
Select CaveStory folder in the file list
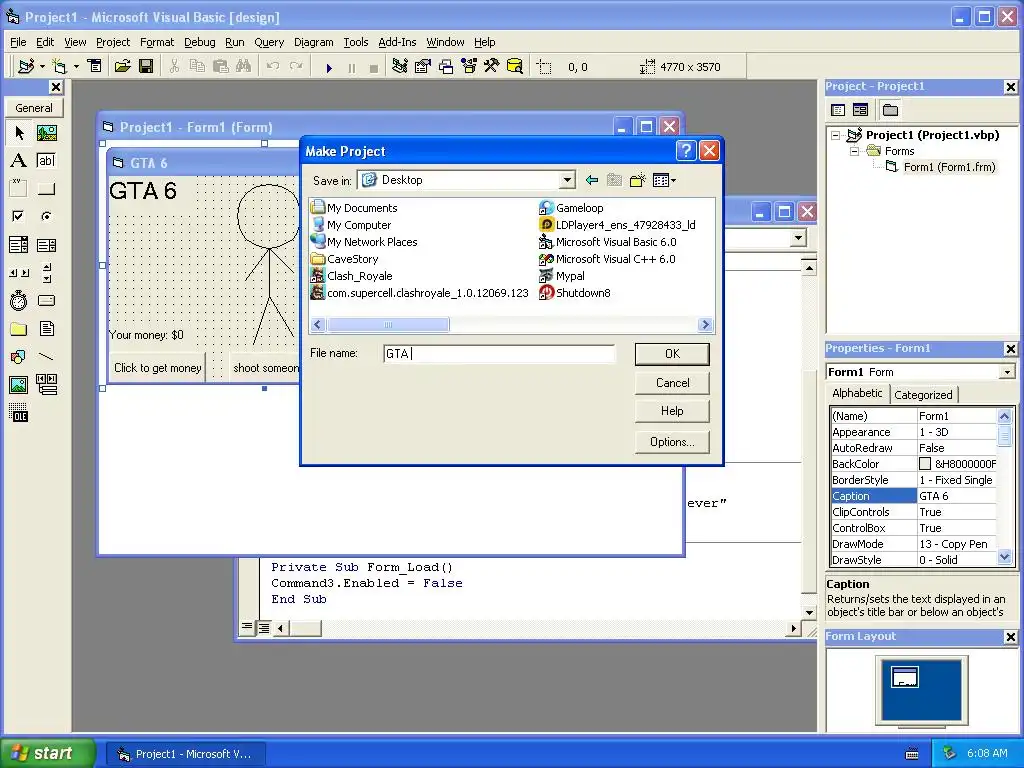[345, 259]
